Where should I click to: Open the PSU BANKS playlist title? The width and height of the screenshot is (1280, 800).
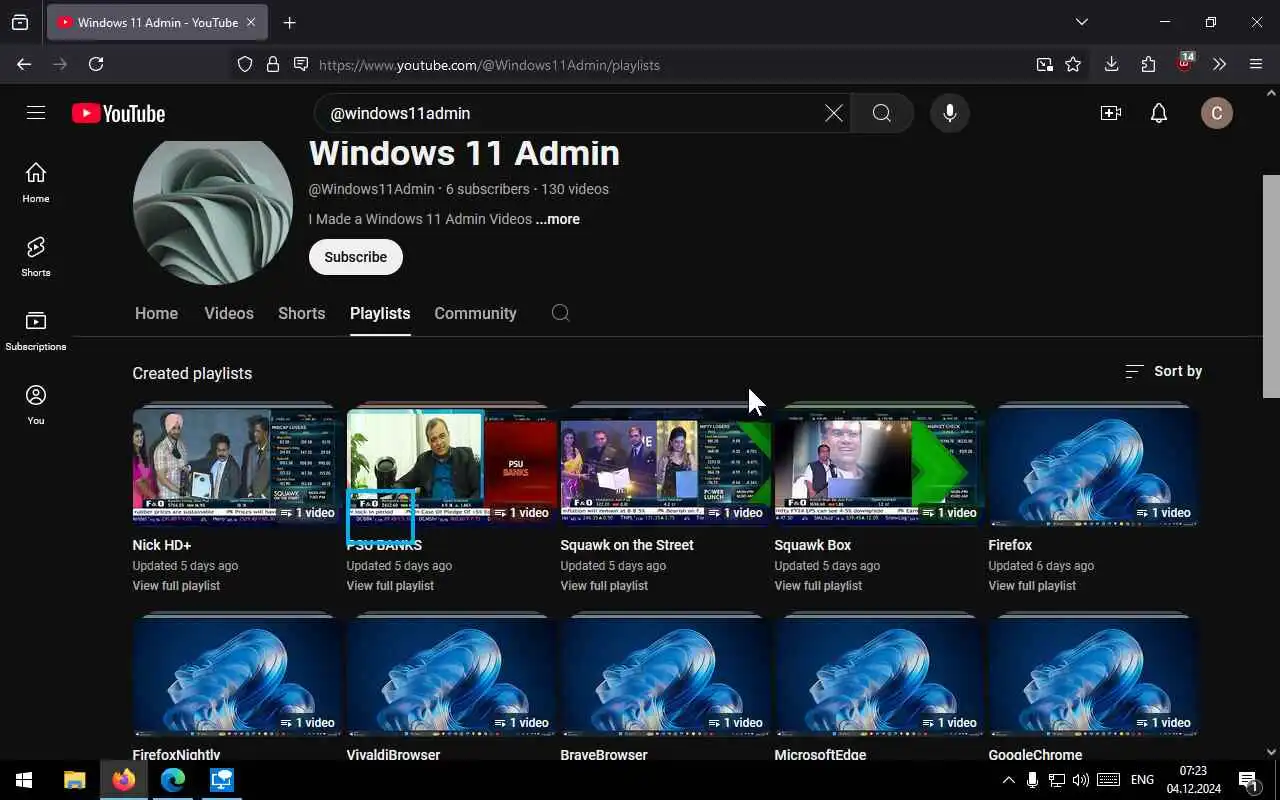click(384, 545)
